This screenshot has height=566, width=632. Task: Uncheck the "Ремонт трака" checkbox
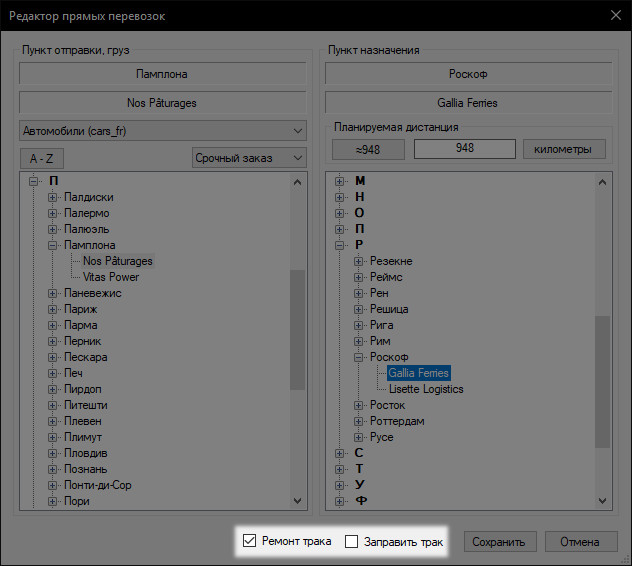click(249, 542)
